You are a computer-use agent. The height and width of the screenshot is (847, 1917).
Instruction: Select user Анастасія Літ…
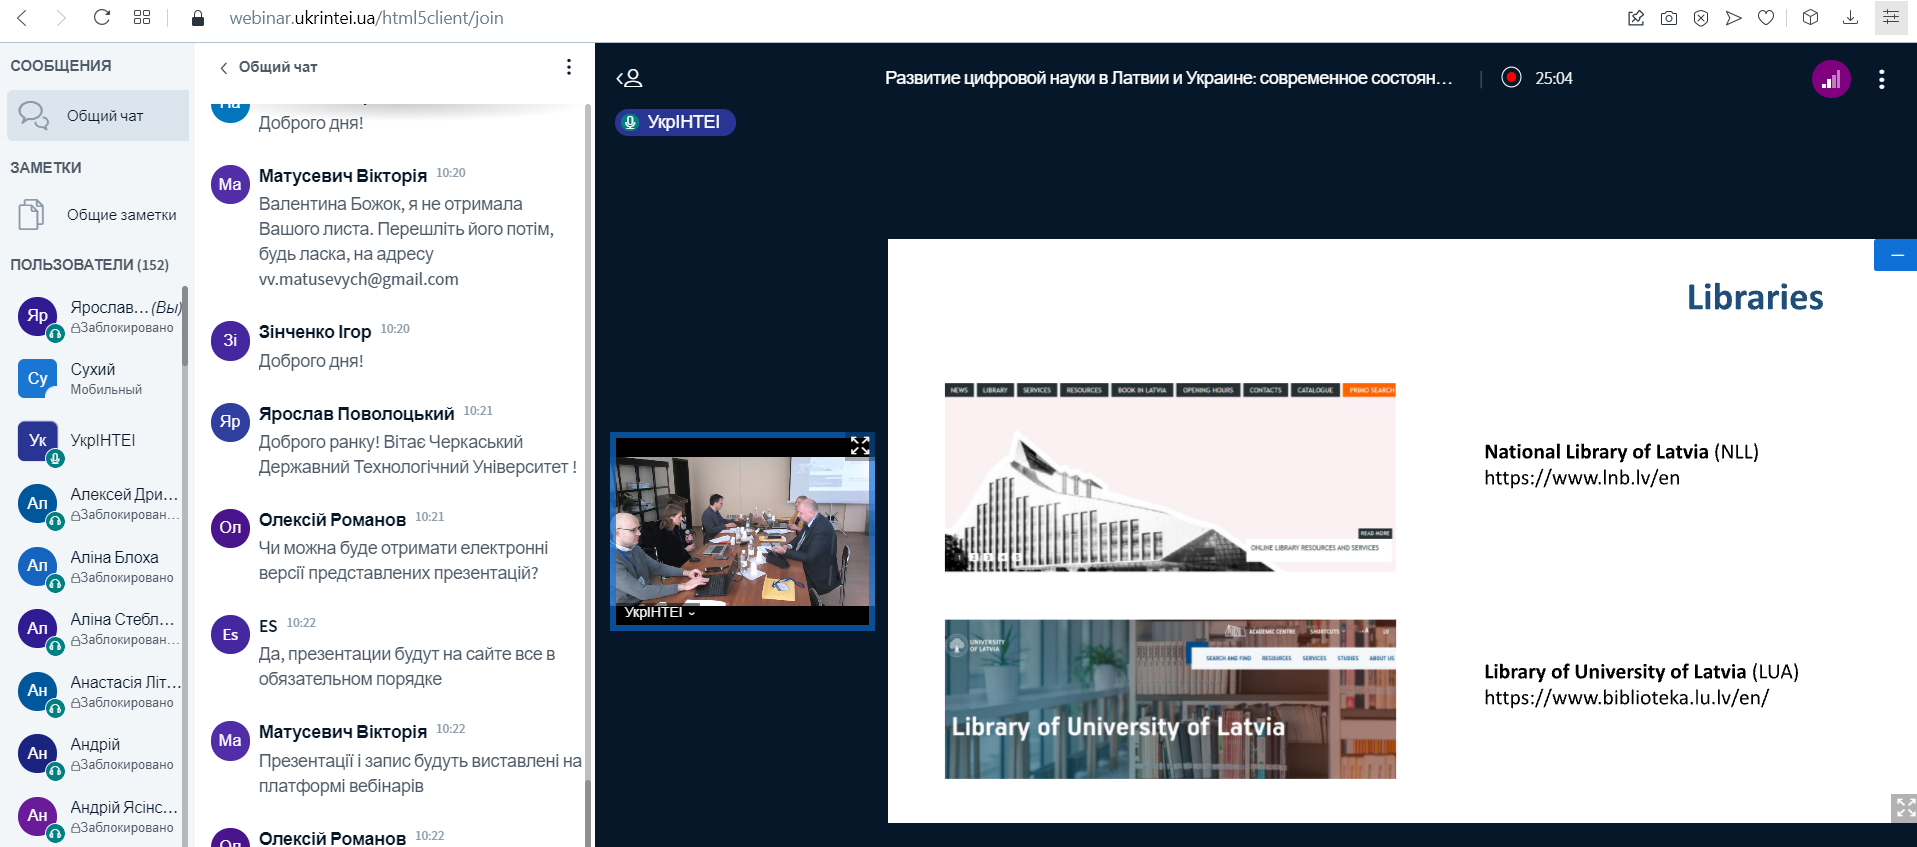[98, 692]
